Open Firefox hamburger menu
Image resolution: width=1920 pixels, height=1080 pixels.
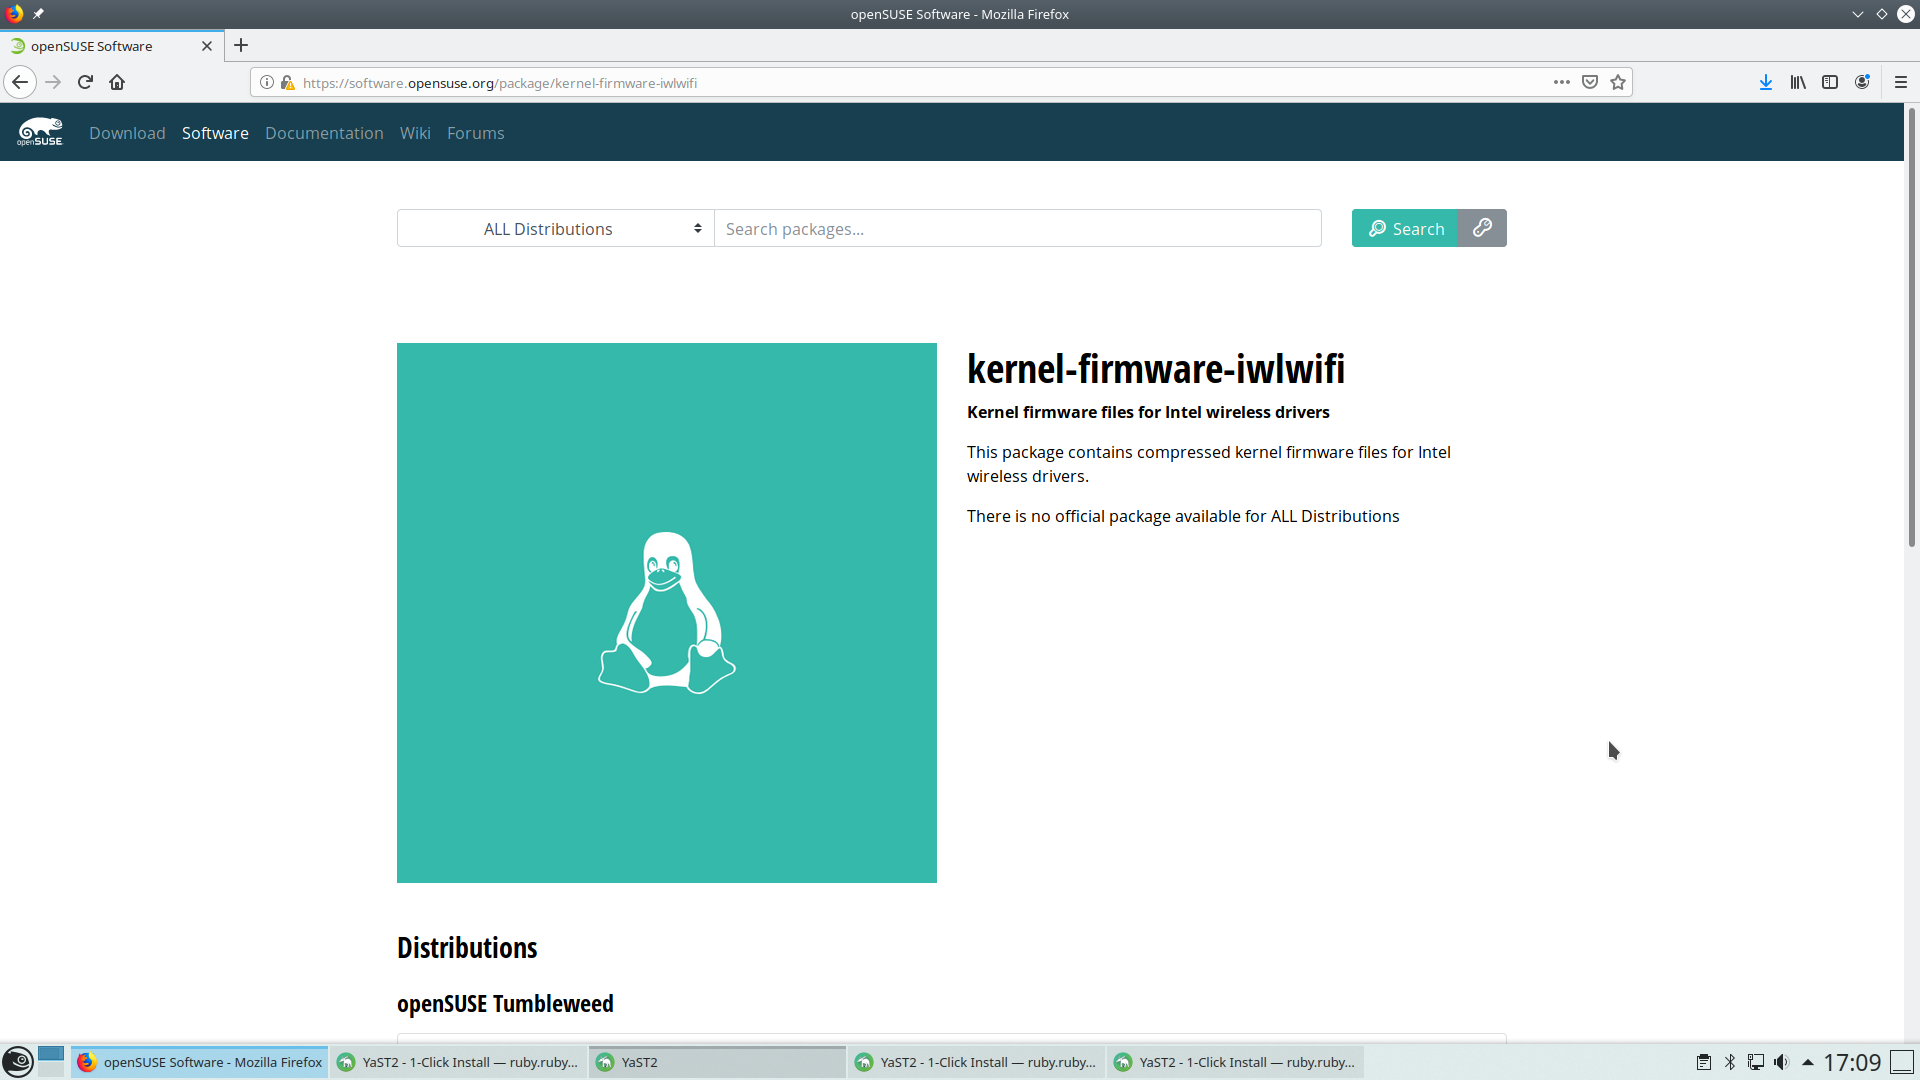tap(1901, 82)
